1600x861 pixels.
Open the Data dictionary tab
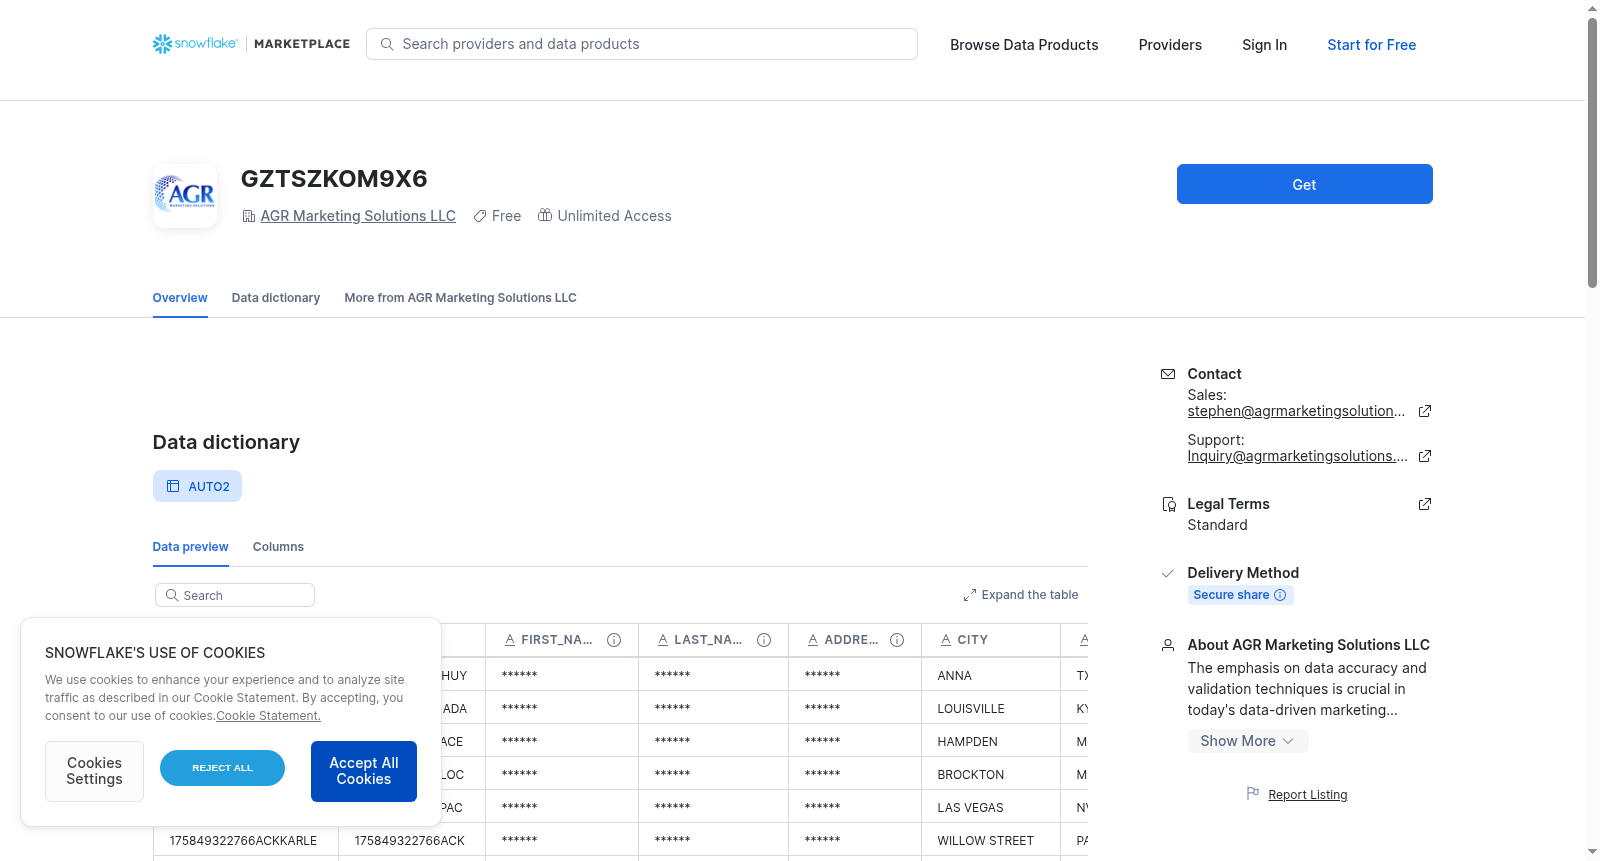[x=276, y=298]
